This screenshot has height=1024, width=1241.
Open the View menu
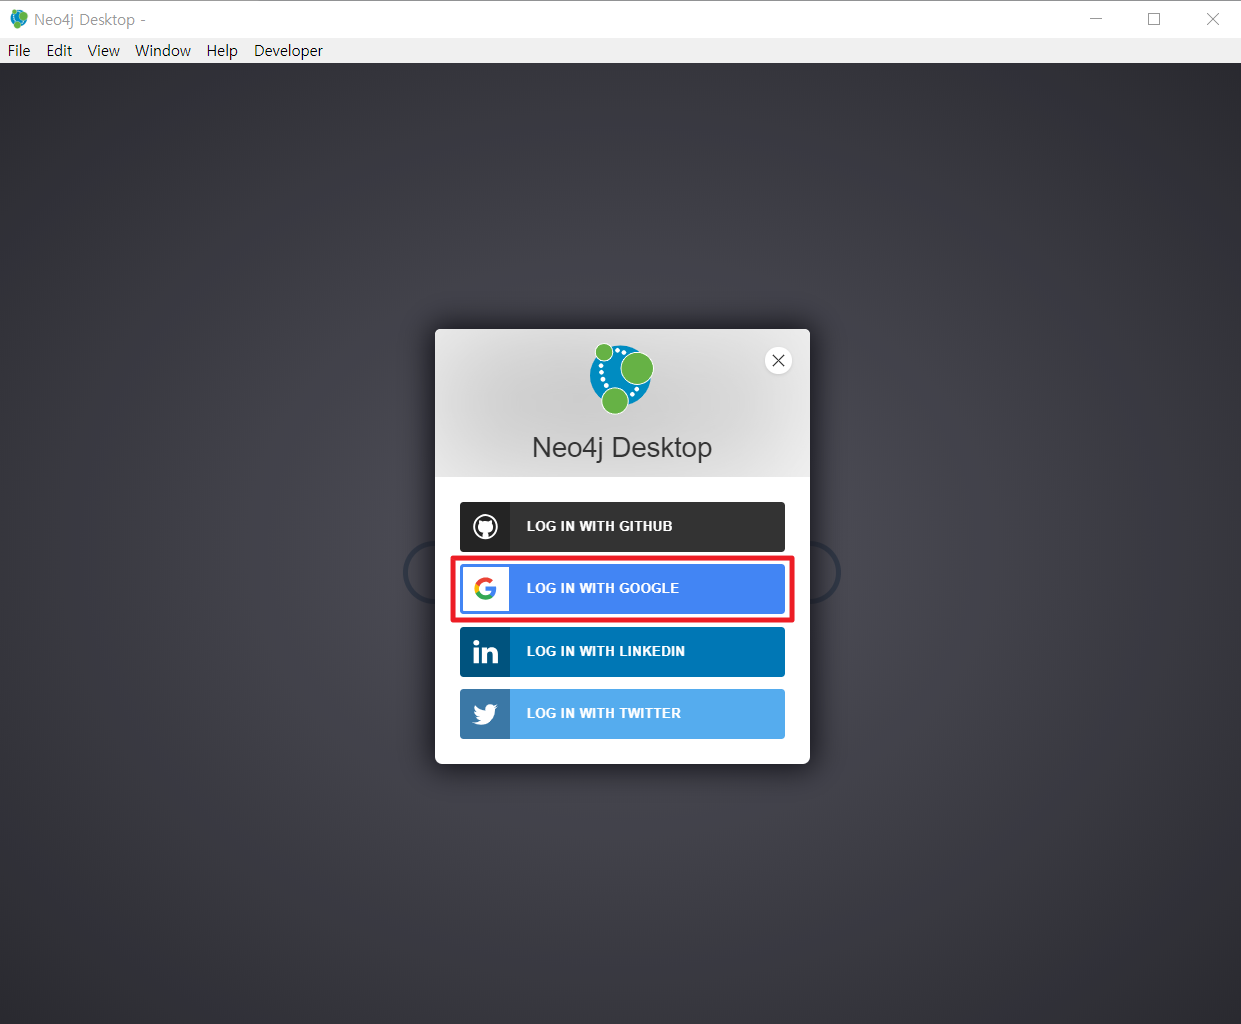pyautogui.click(x=103, y=51)
